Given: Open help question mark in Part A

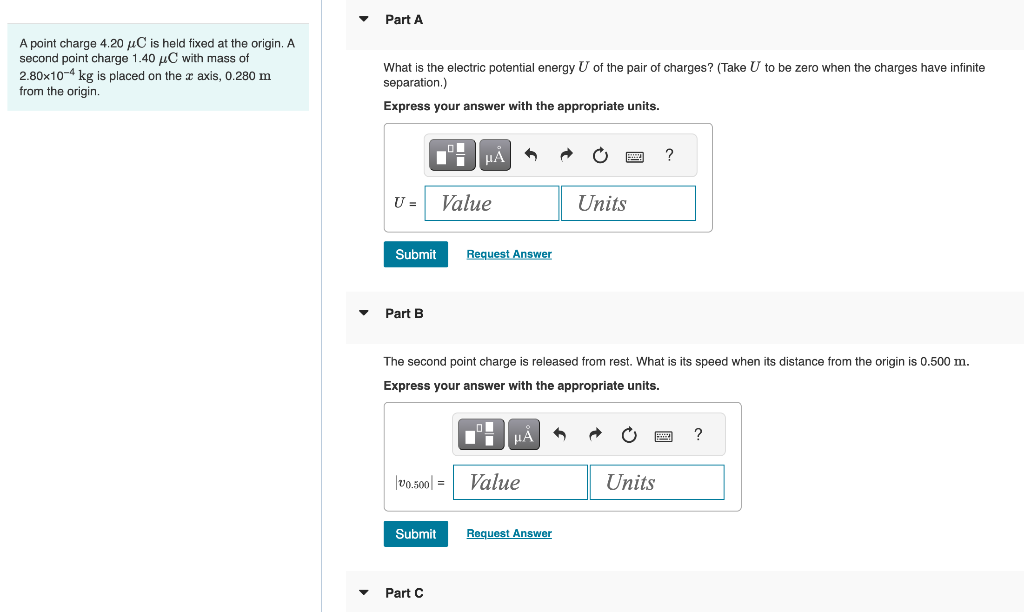Looking at the screenshot, I should [x=669, y=155].
